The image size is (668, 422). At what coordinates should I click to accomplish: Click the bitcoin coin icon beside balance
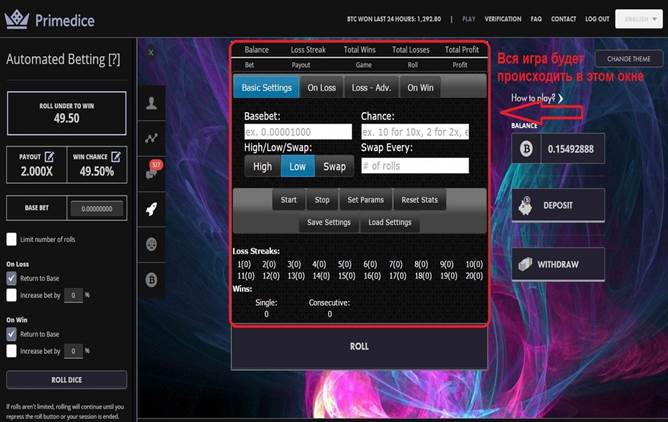[526, 149]
